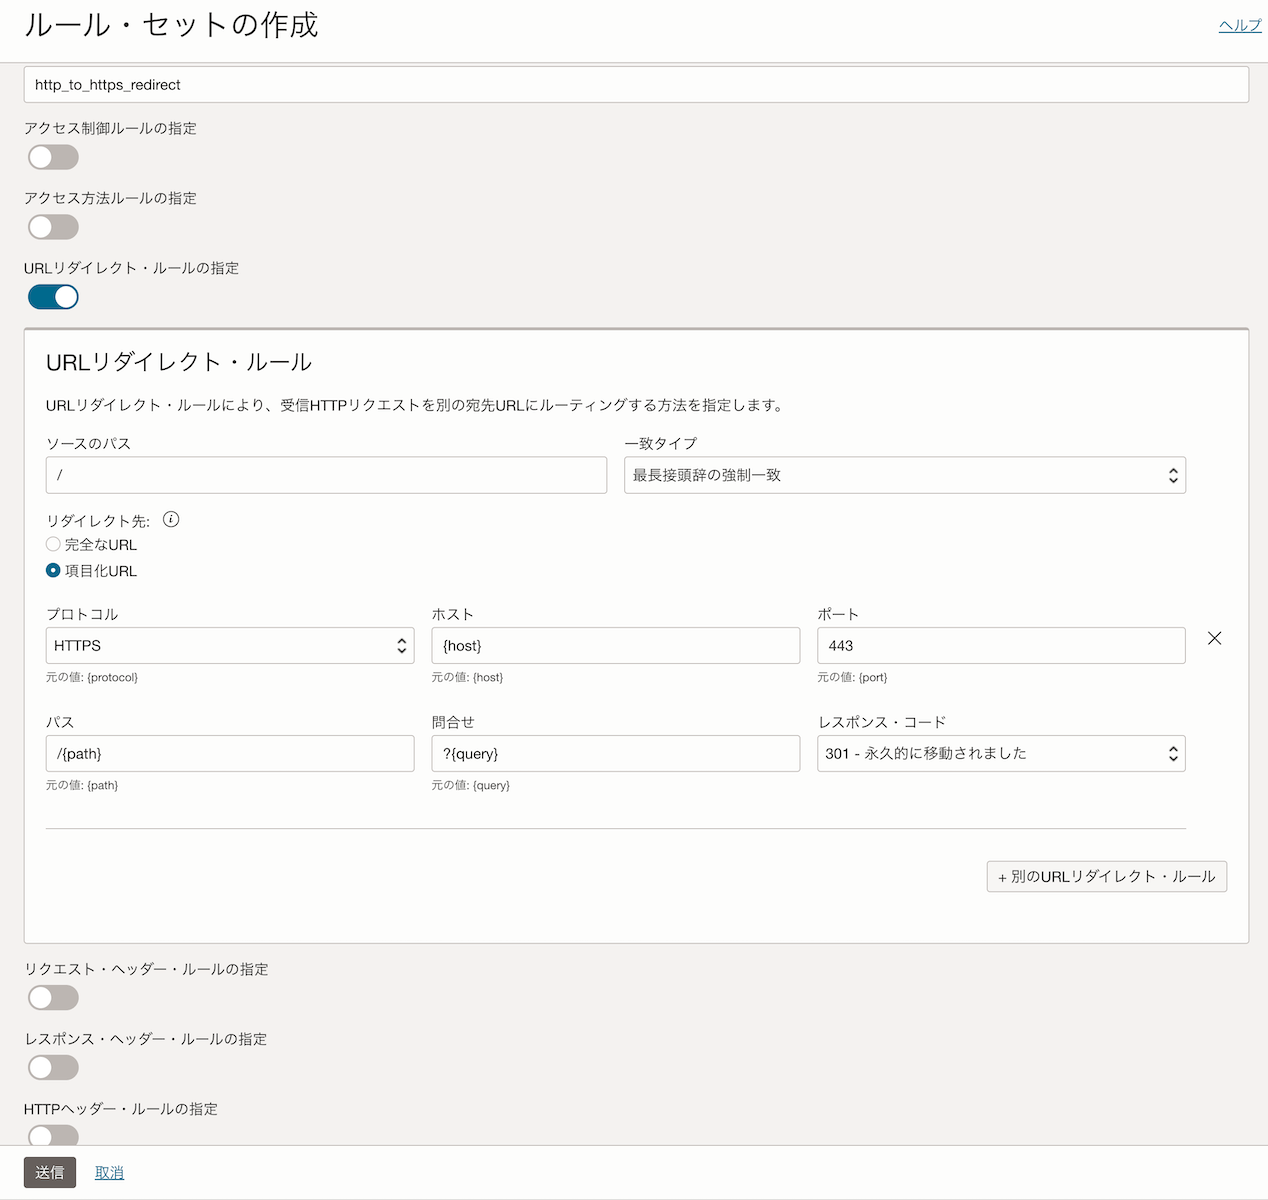Disable URLリダイレクト・ルールの指定 switch
This screenshot has width=1268, height=1200.
coord(53,297)
